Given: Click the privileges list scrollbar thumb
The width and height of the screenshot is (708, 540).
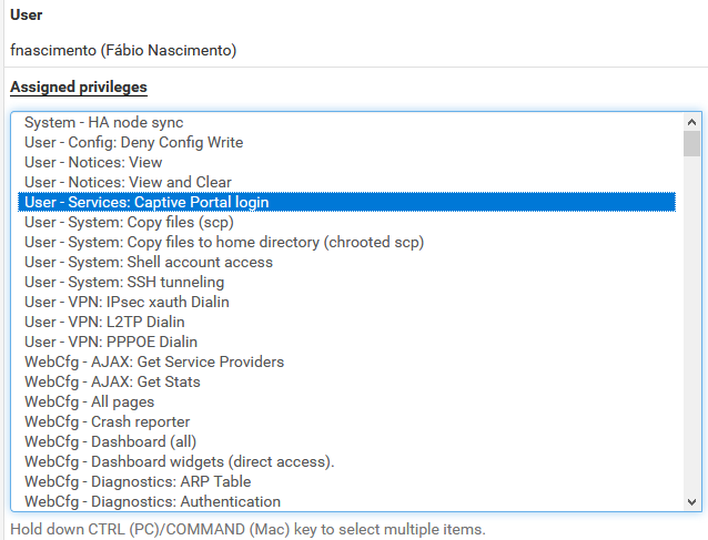Looking at the screenshot, I should (x=691, y=144).
